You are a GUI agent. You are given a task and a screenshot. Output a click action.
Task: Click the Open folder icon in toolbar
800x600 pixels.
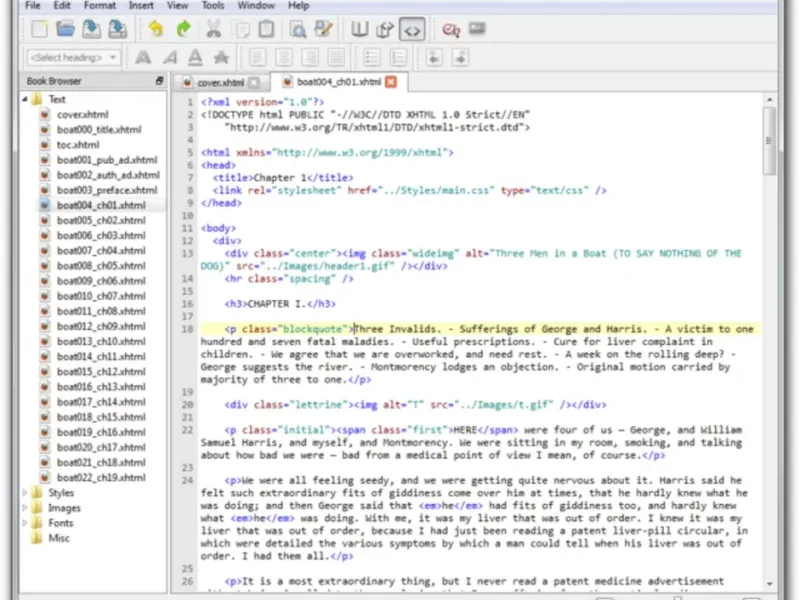64,30
